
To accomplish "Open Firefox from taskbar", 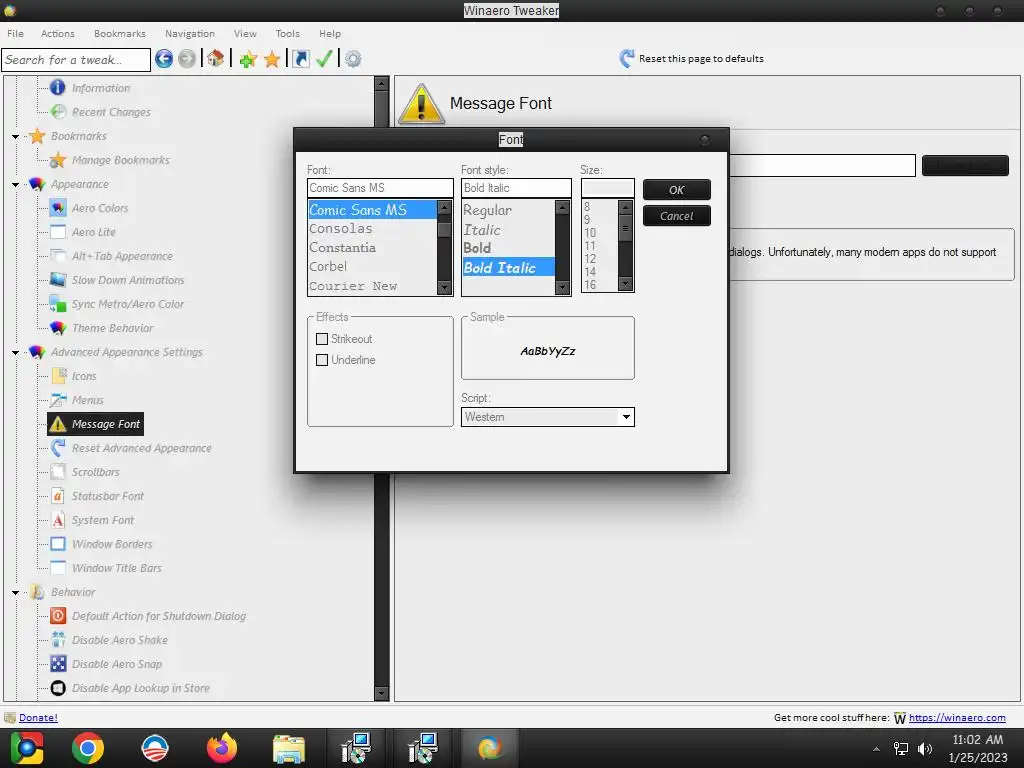I will click(x=222, y=748).
